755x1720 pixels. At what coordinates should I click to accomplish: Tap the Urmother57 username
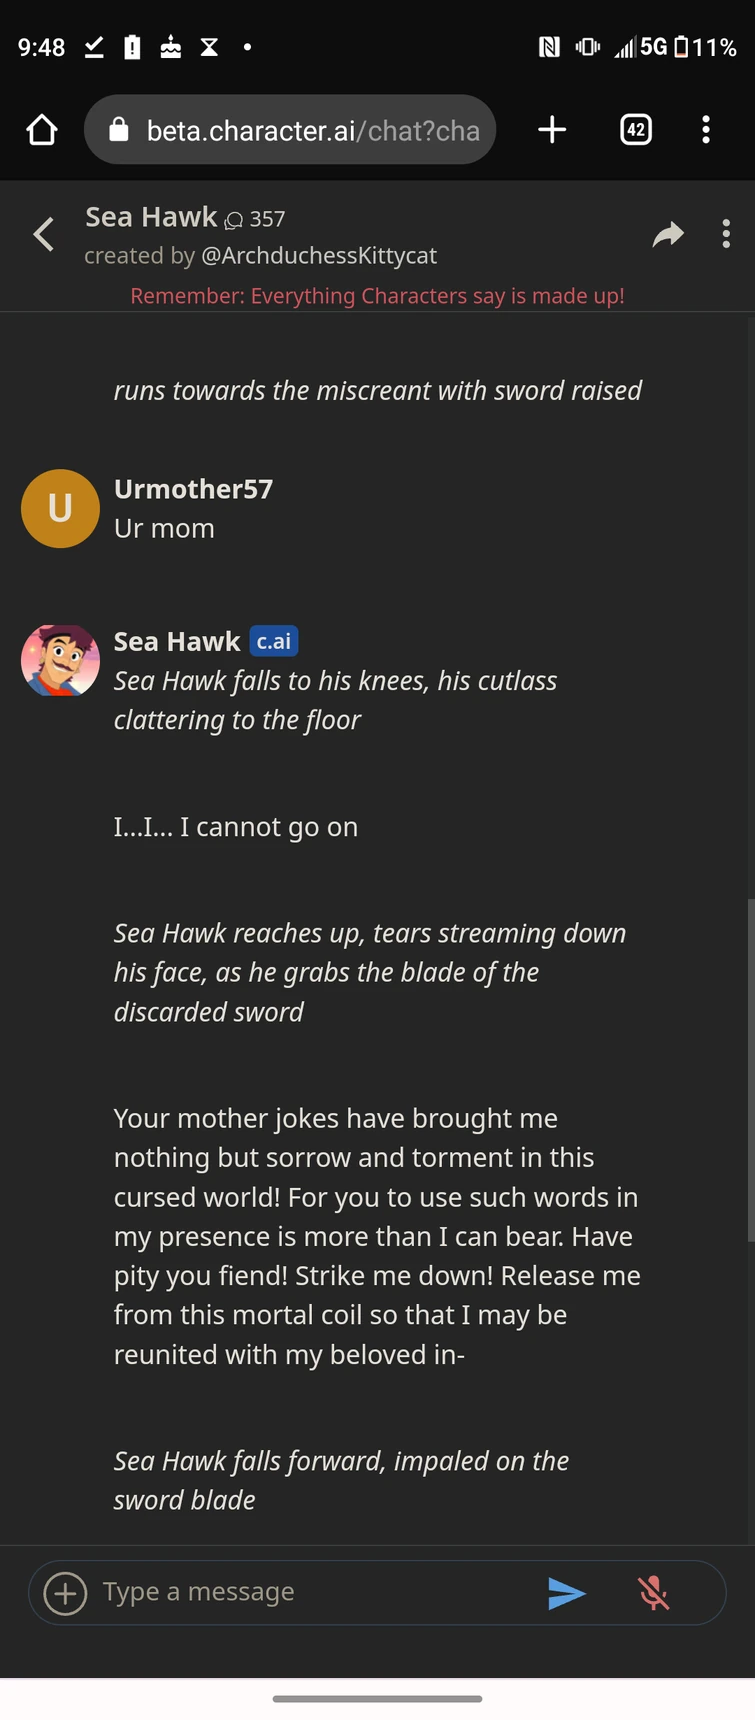click(193, 489)
